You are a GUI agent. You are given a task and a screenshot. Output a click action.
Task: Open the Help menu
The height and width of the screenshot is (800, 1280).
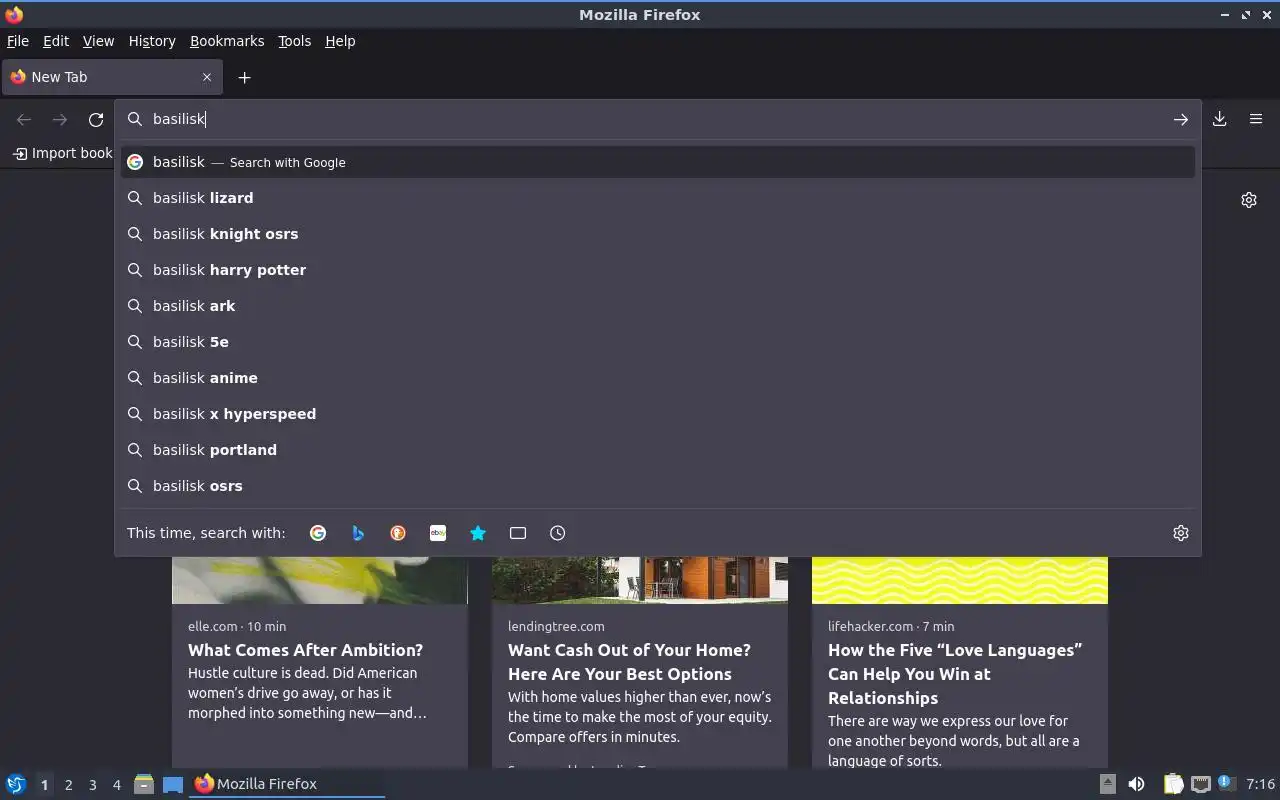click(340, 41)
